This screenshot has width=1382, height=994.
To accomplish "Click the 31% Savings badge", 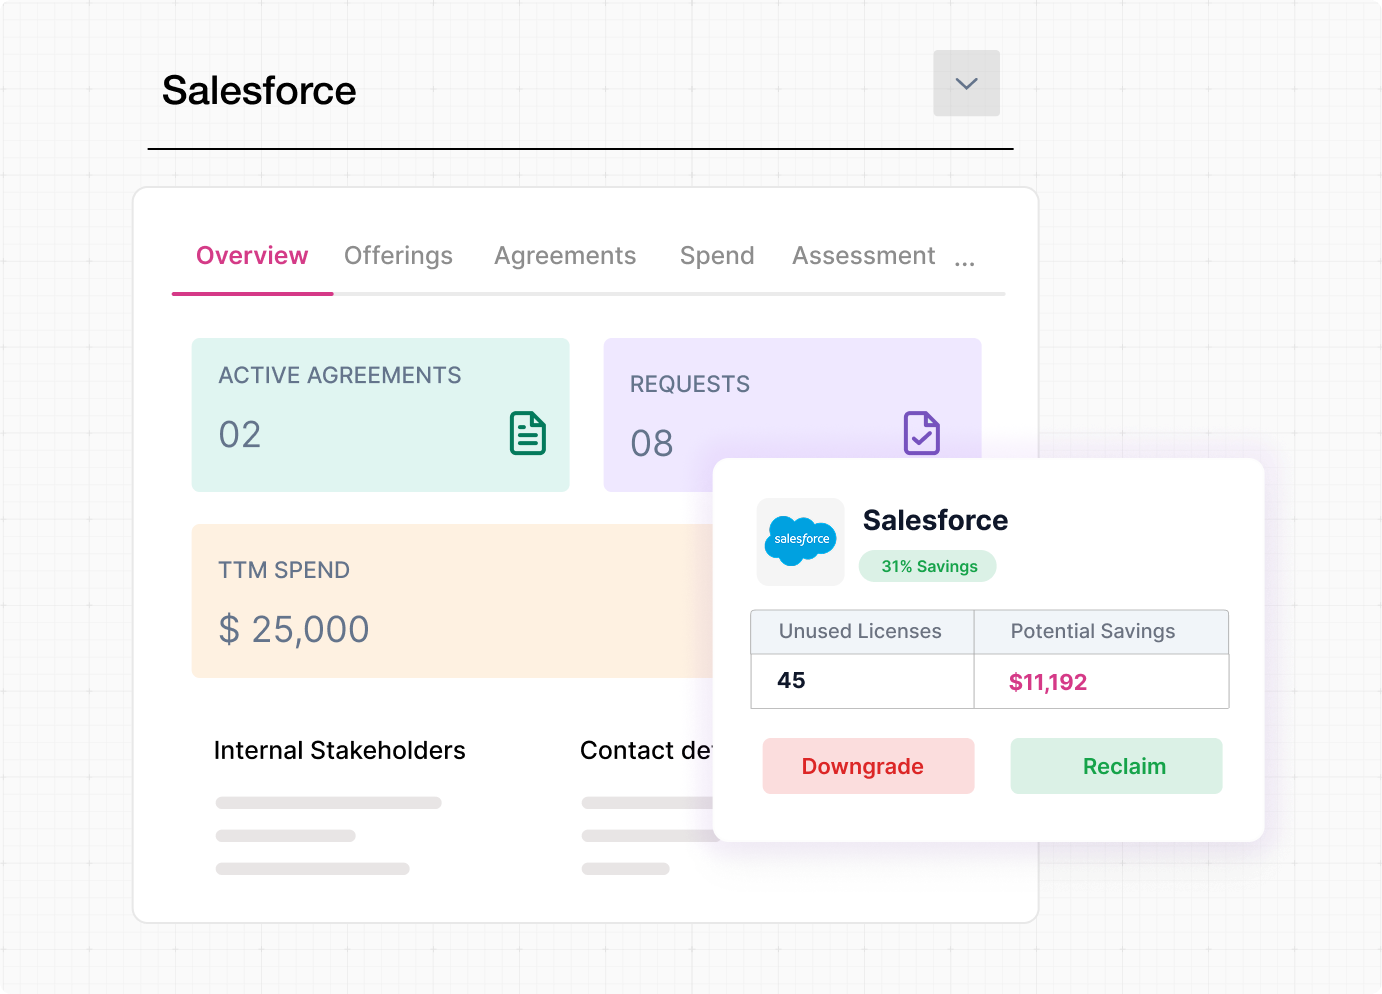I will click(928, 566).
